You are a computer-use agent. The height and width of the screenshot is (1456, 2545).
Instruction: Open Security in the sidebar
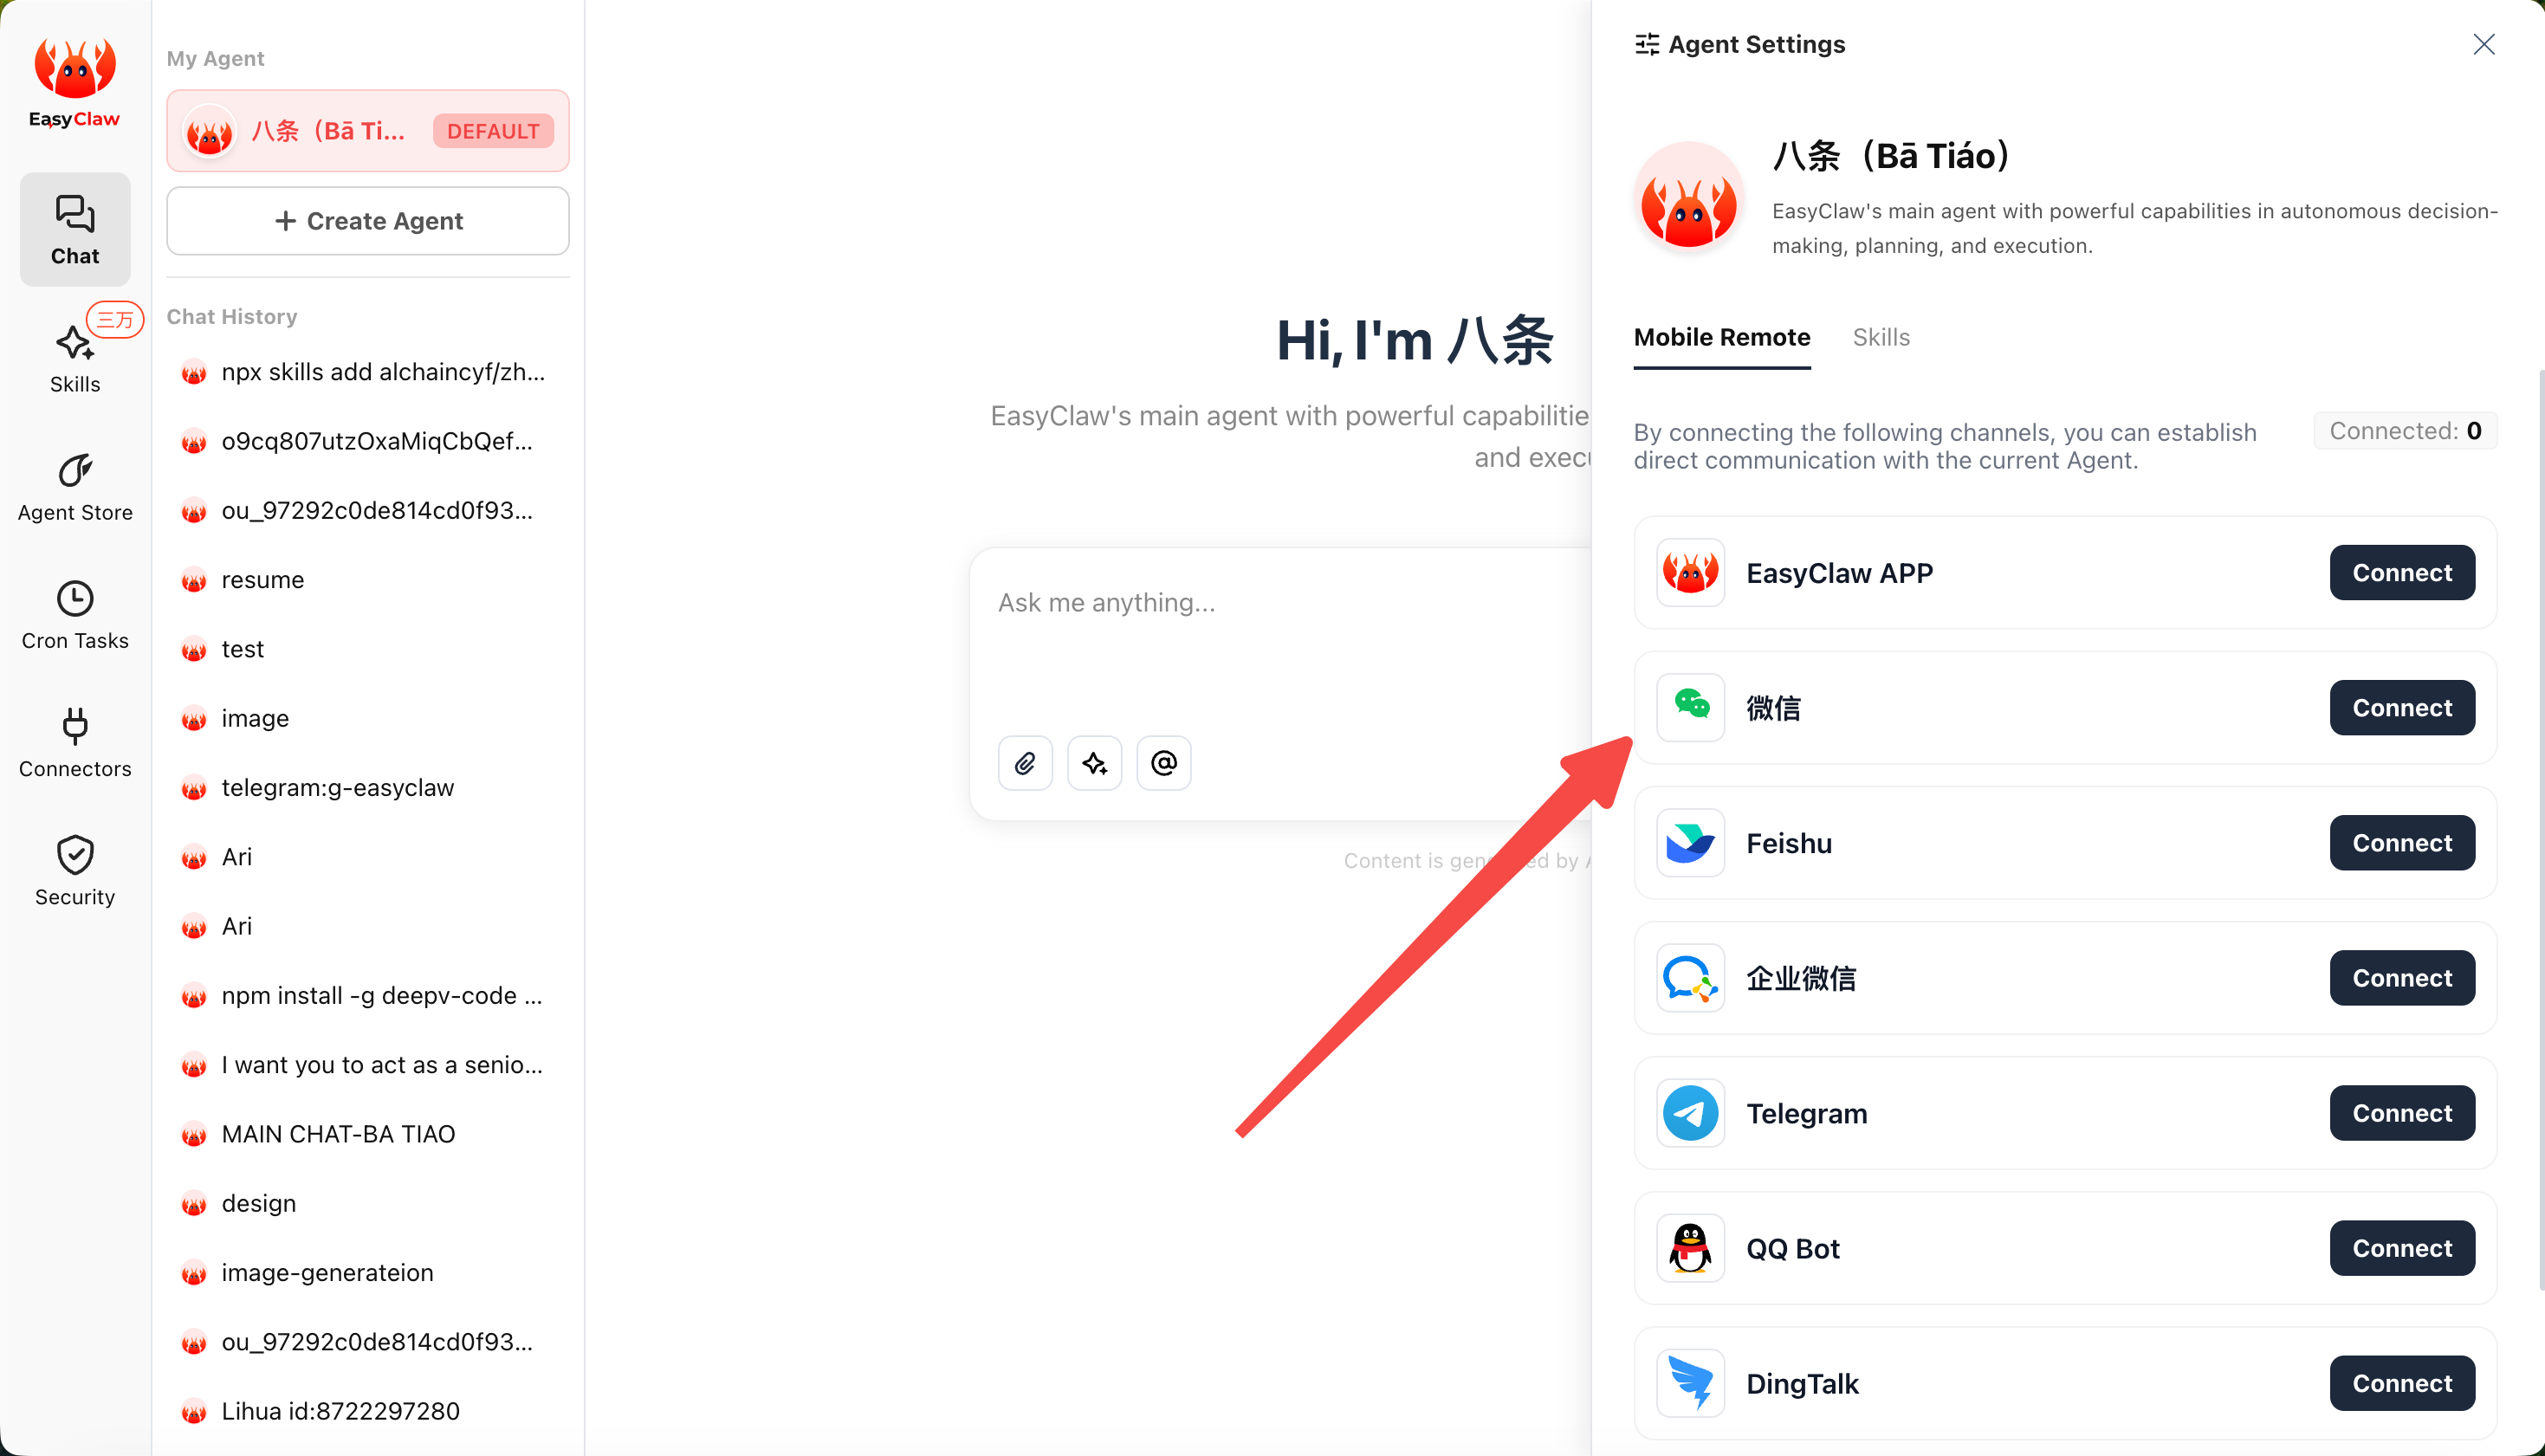[75, 871]
